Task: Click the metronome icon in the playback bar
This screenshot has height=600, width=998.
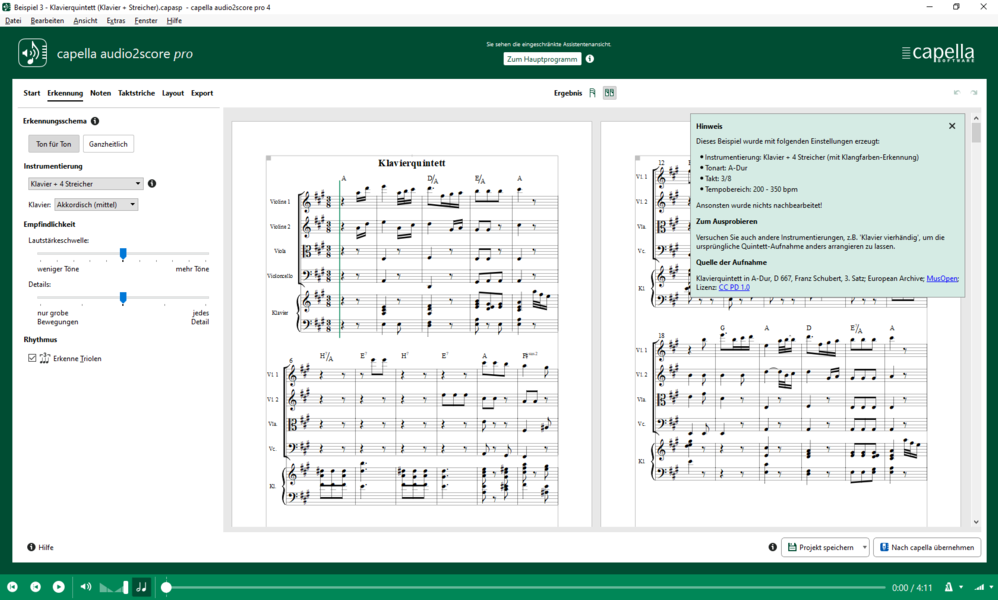Action: click(948, 587)
